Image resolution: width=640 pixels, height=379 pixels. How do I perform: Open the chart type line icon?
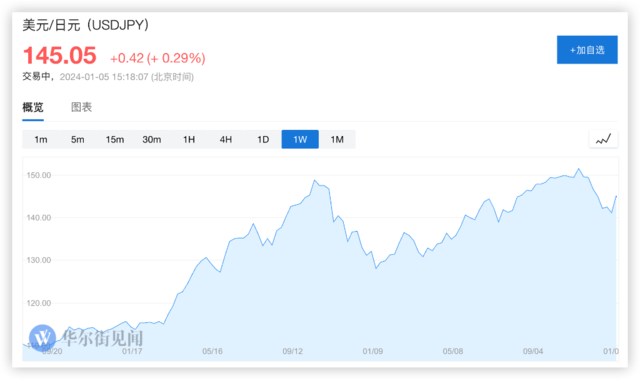click(603, 139)
